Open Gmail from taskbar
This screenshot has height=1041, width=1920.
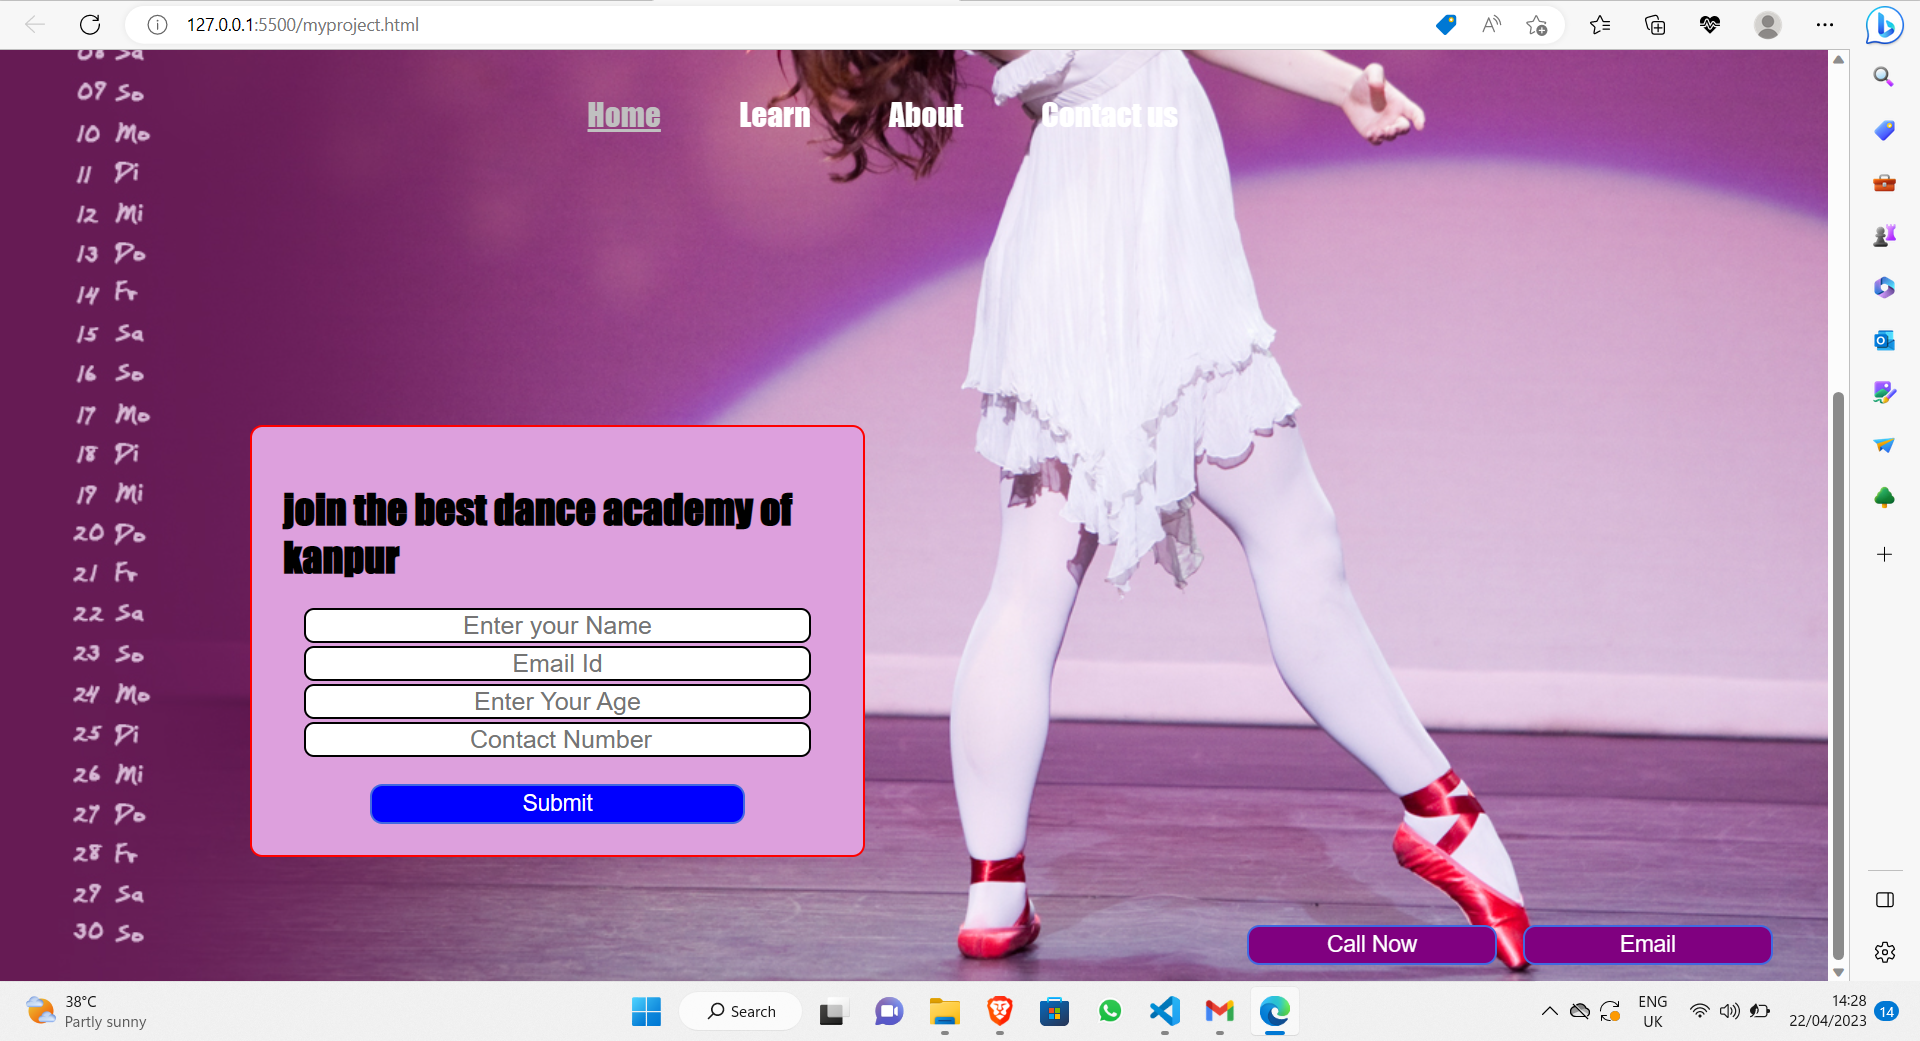click(x=1219, y=1012)
